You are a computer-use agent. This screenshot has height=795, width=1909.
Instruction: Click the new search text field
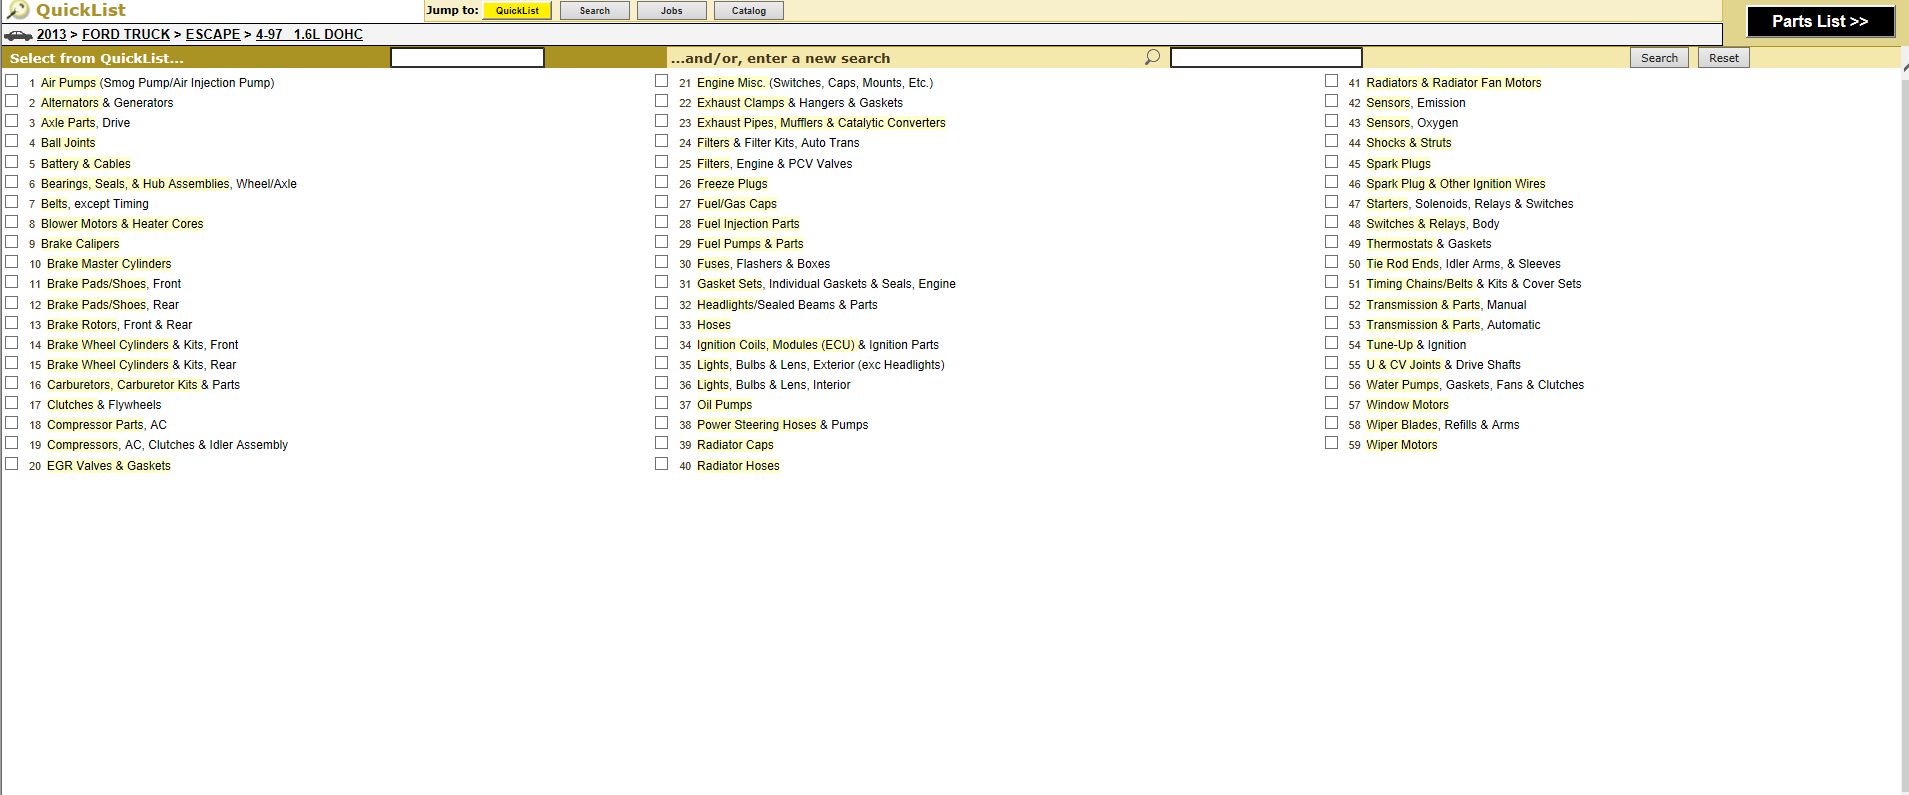coord(1266,58)
